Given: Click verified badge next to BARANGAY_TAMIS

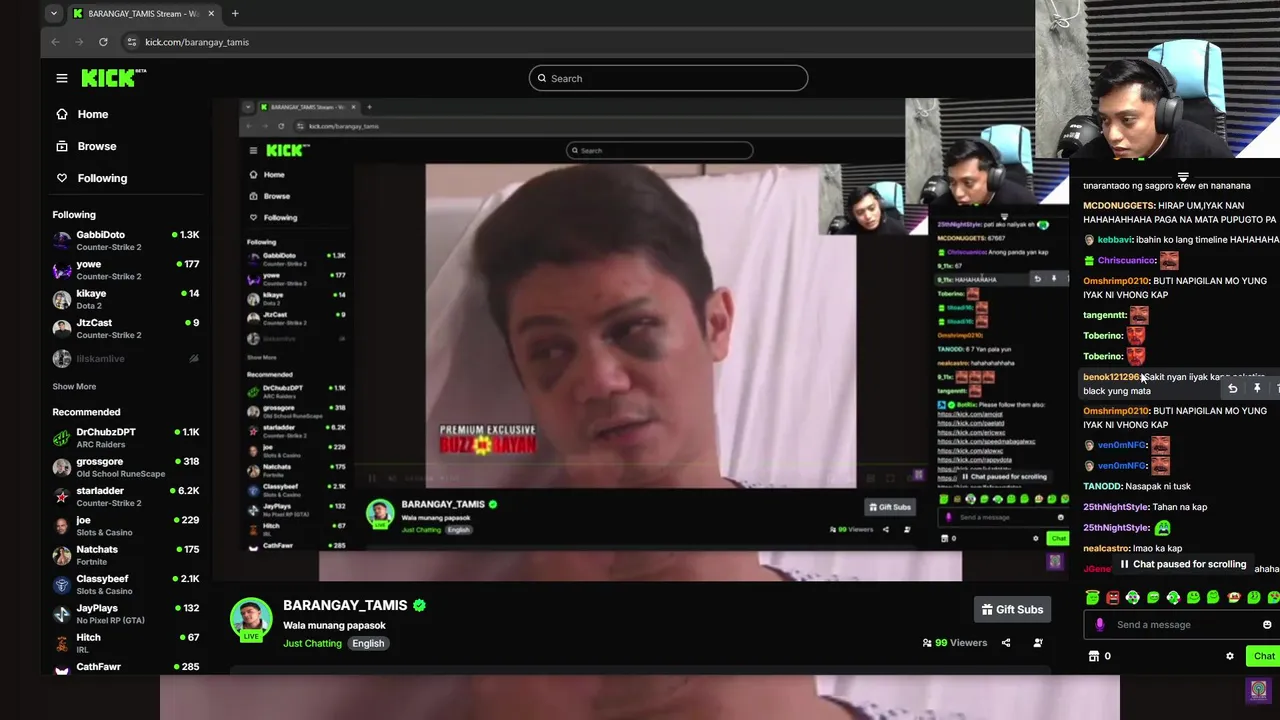Looking at the screenshot, I should pyautogui.click(x=419, y=605).
